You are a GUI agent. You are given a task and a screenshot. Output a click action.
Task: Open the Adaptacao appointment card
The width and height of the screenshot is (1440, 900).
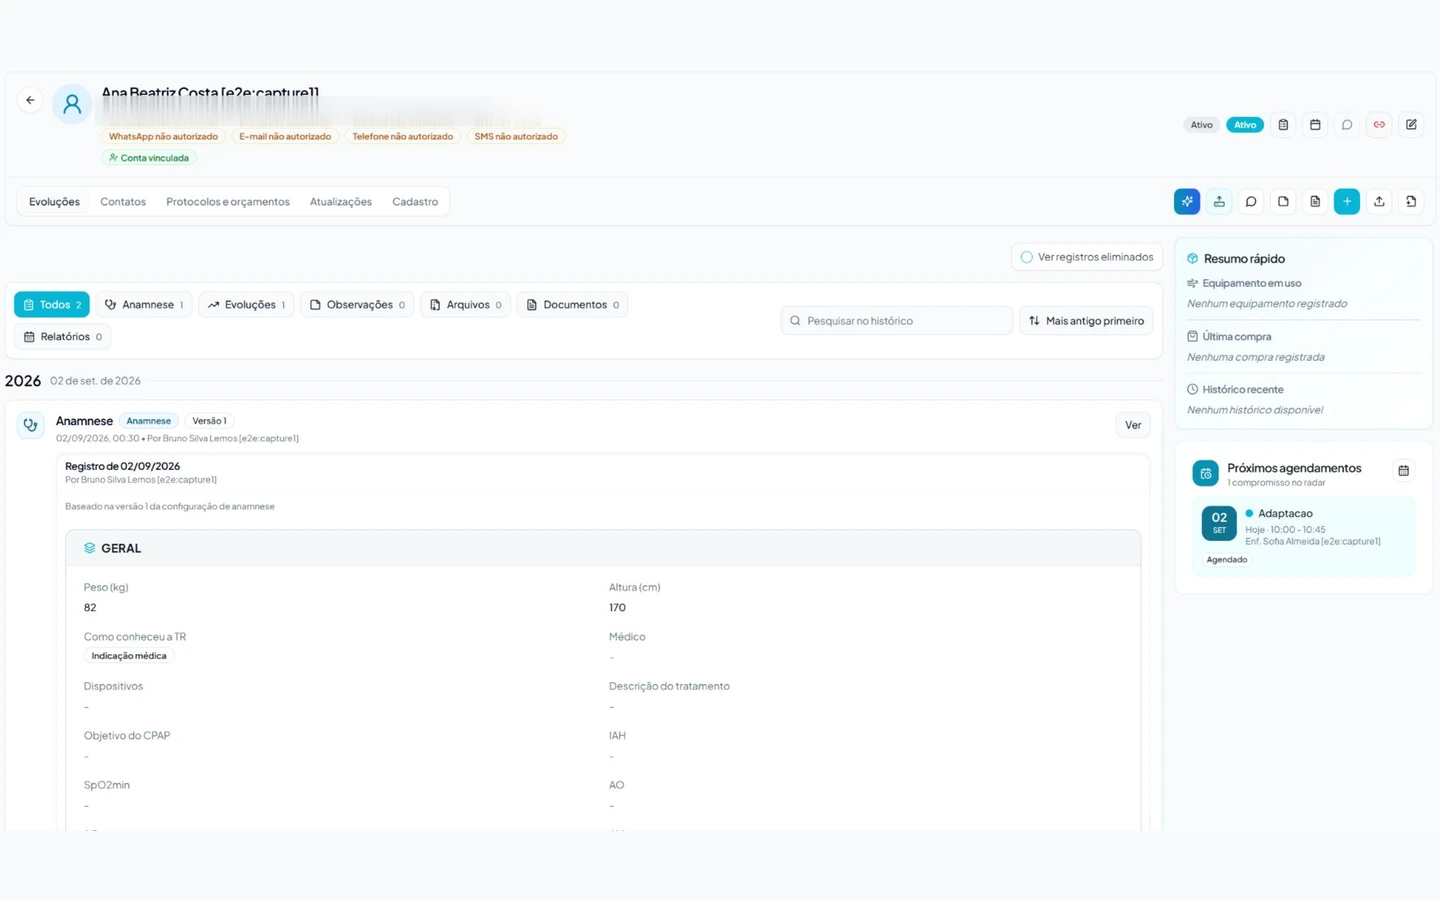[x=1304, y=536]
